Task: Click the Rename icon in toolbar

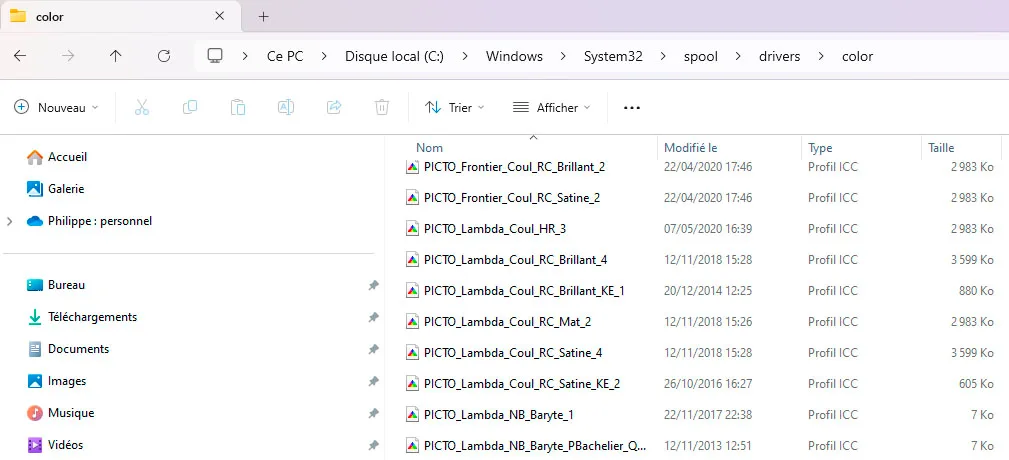Action: [x=286, y=107]
